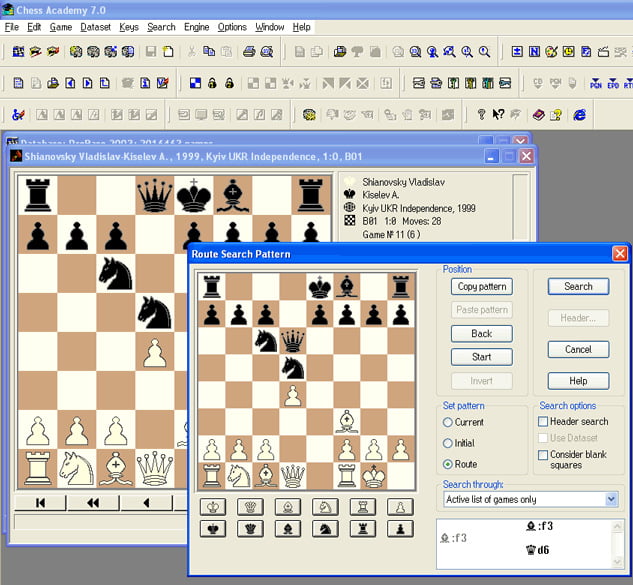This screenshot has height=585, width=633.
Task: Select the white knight piece in palette
Action: tap(325, 507)
